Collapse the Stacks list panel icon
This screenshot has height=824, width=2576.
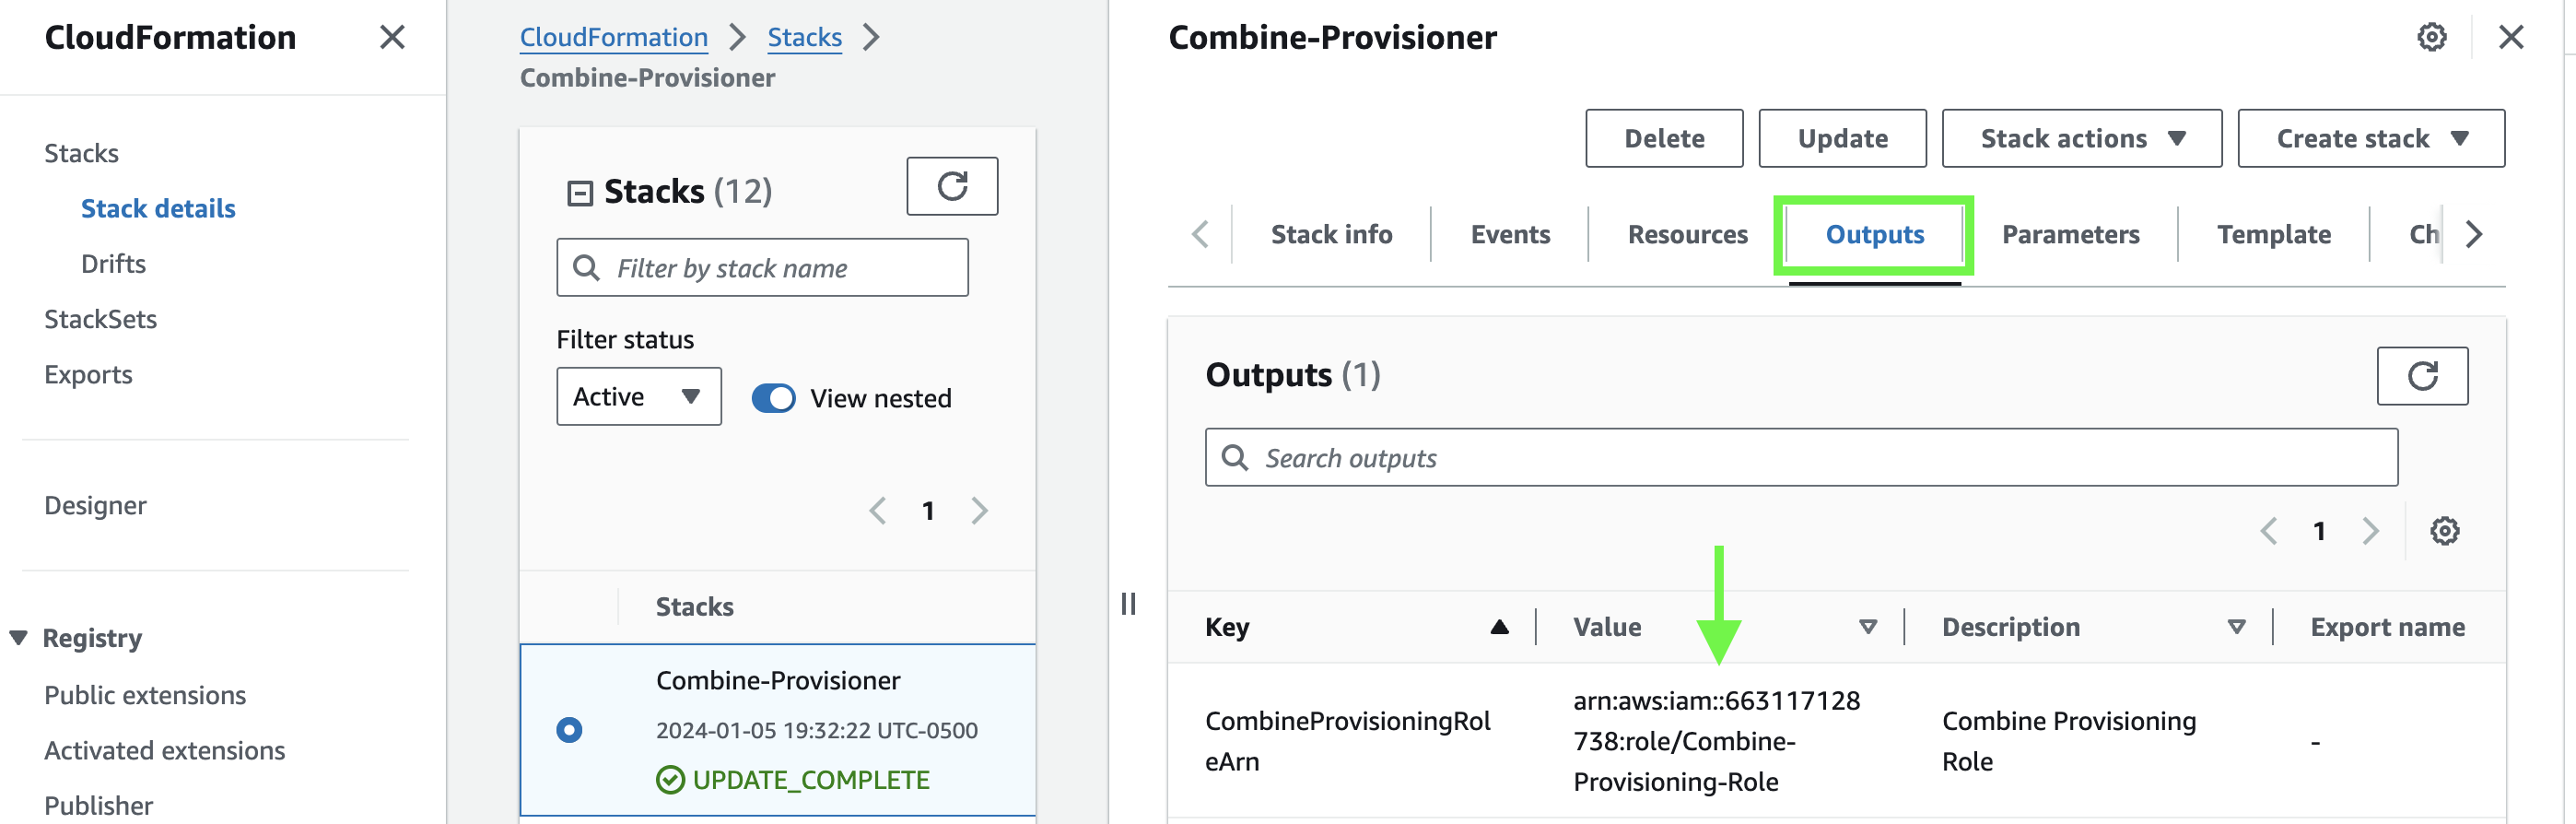[580, 192]
